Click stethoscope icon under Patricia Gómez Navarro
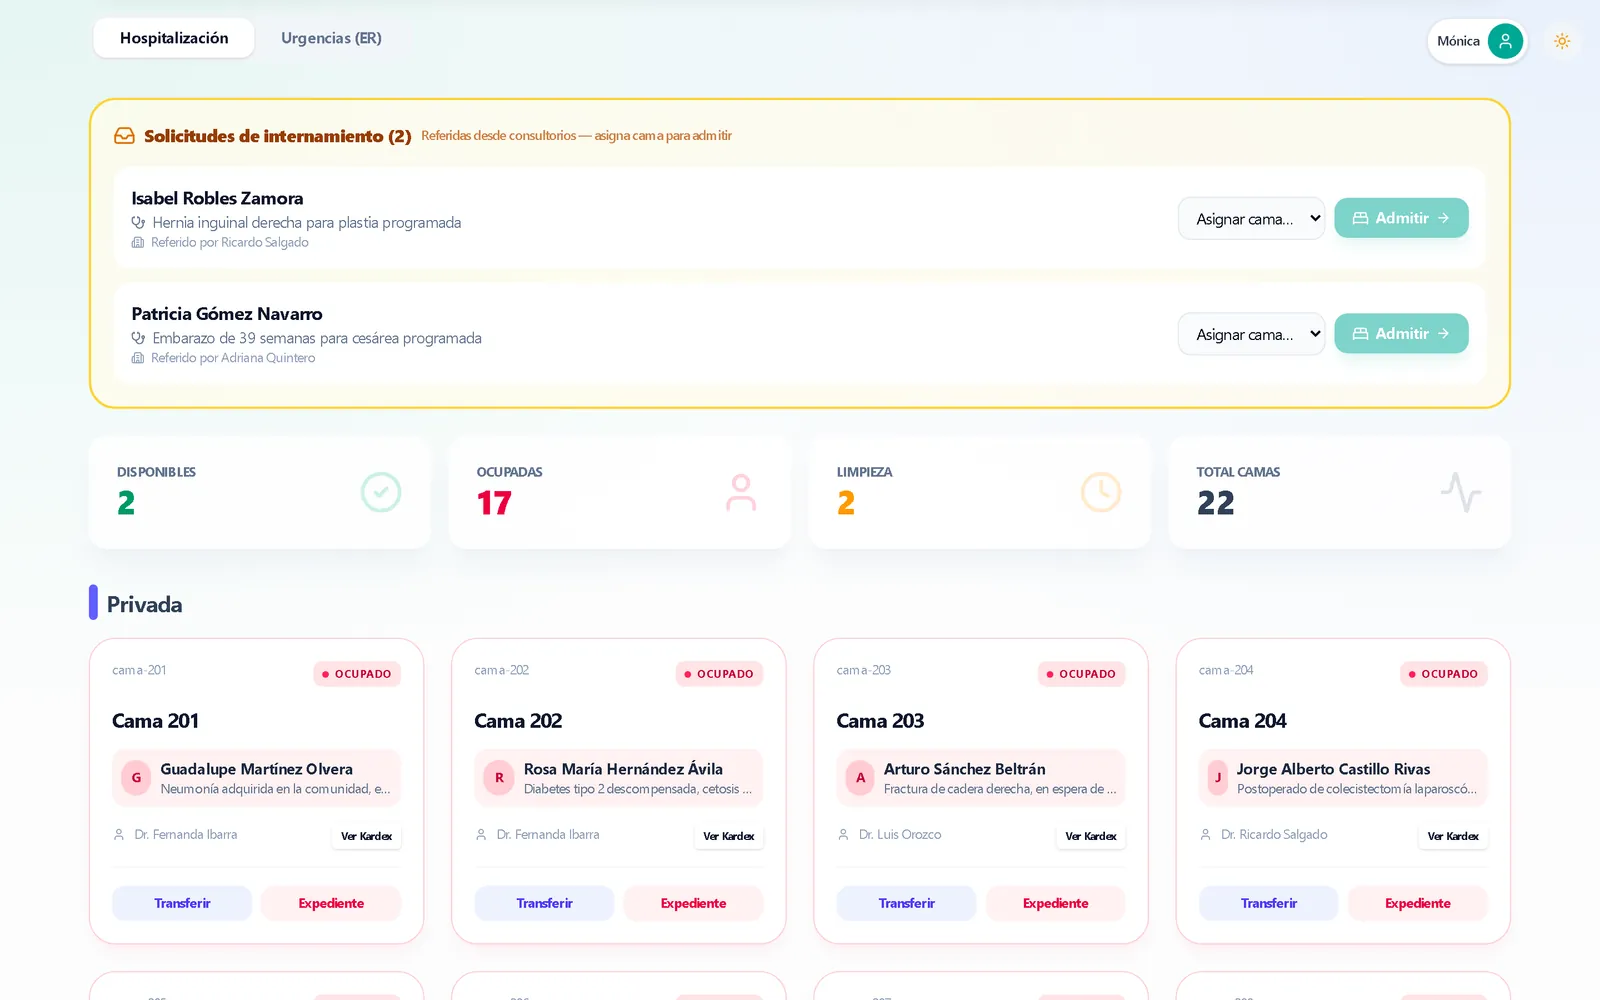 138,339
